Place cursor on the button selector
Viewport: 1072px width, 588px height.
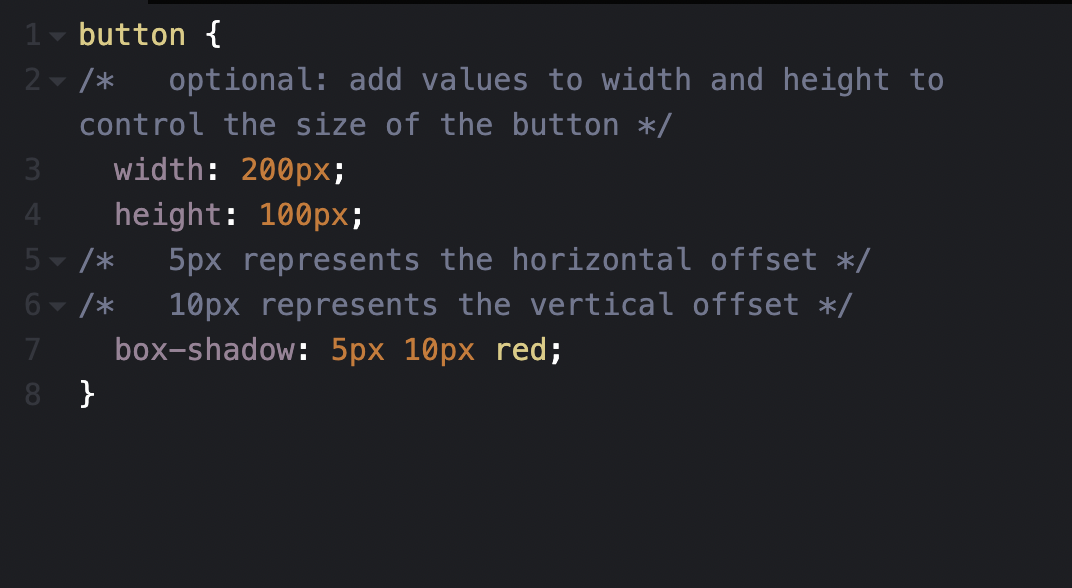tap(132, 35)
